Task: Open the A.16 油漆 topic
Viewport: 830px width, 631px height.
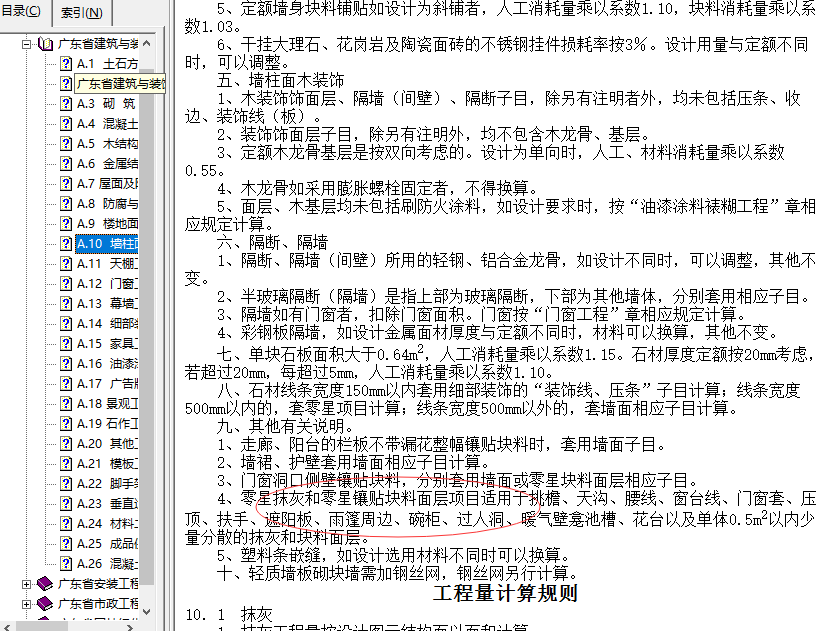Action: pyautogui.click(x=107, y=364)
